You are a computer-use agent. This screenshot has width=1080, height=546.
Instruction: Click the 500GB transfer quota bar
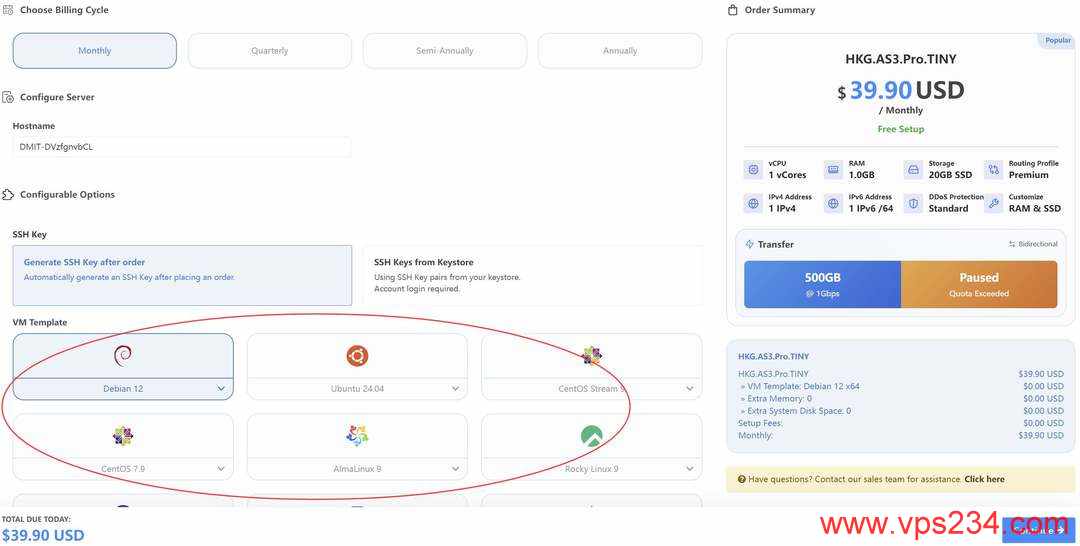tap(822, 284)
